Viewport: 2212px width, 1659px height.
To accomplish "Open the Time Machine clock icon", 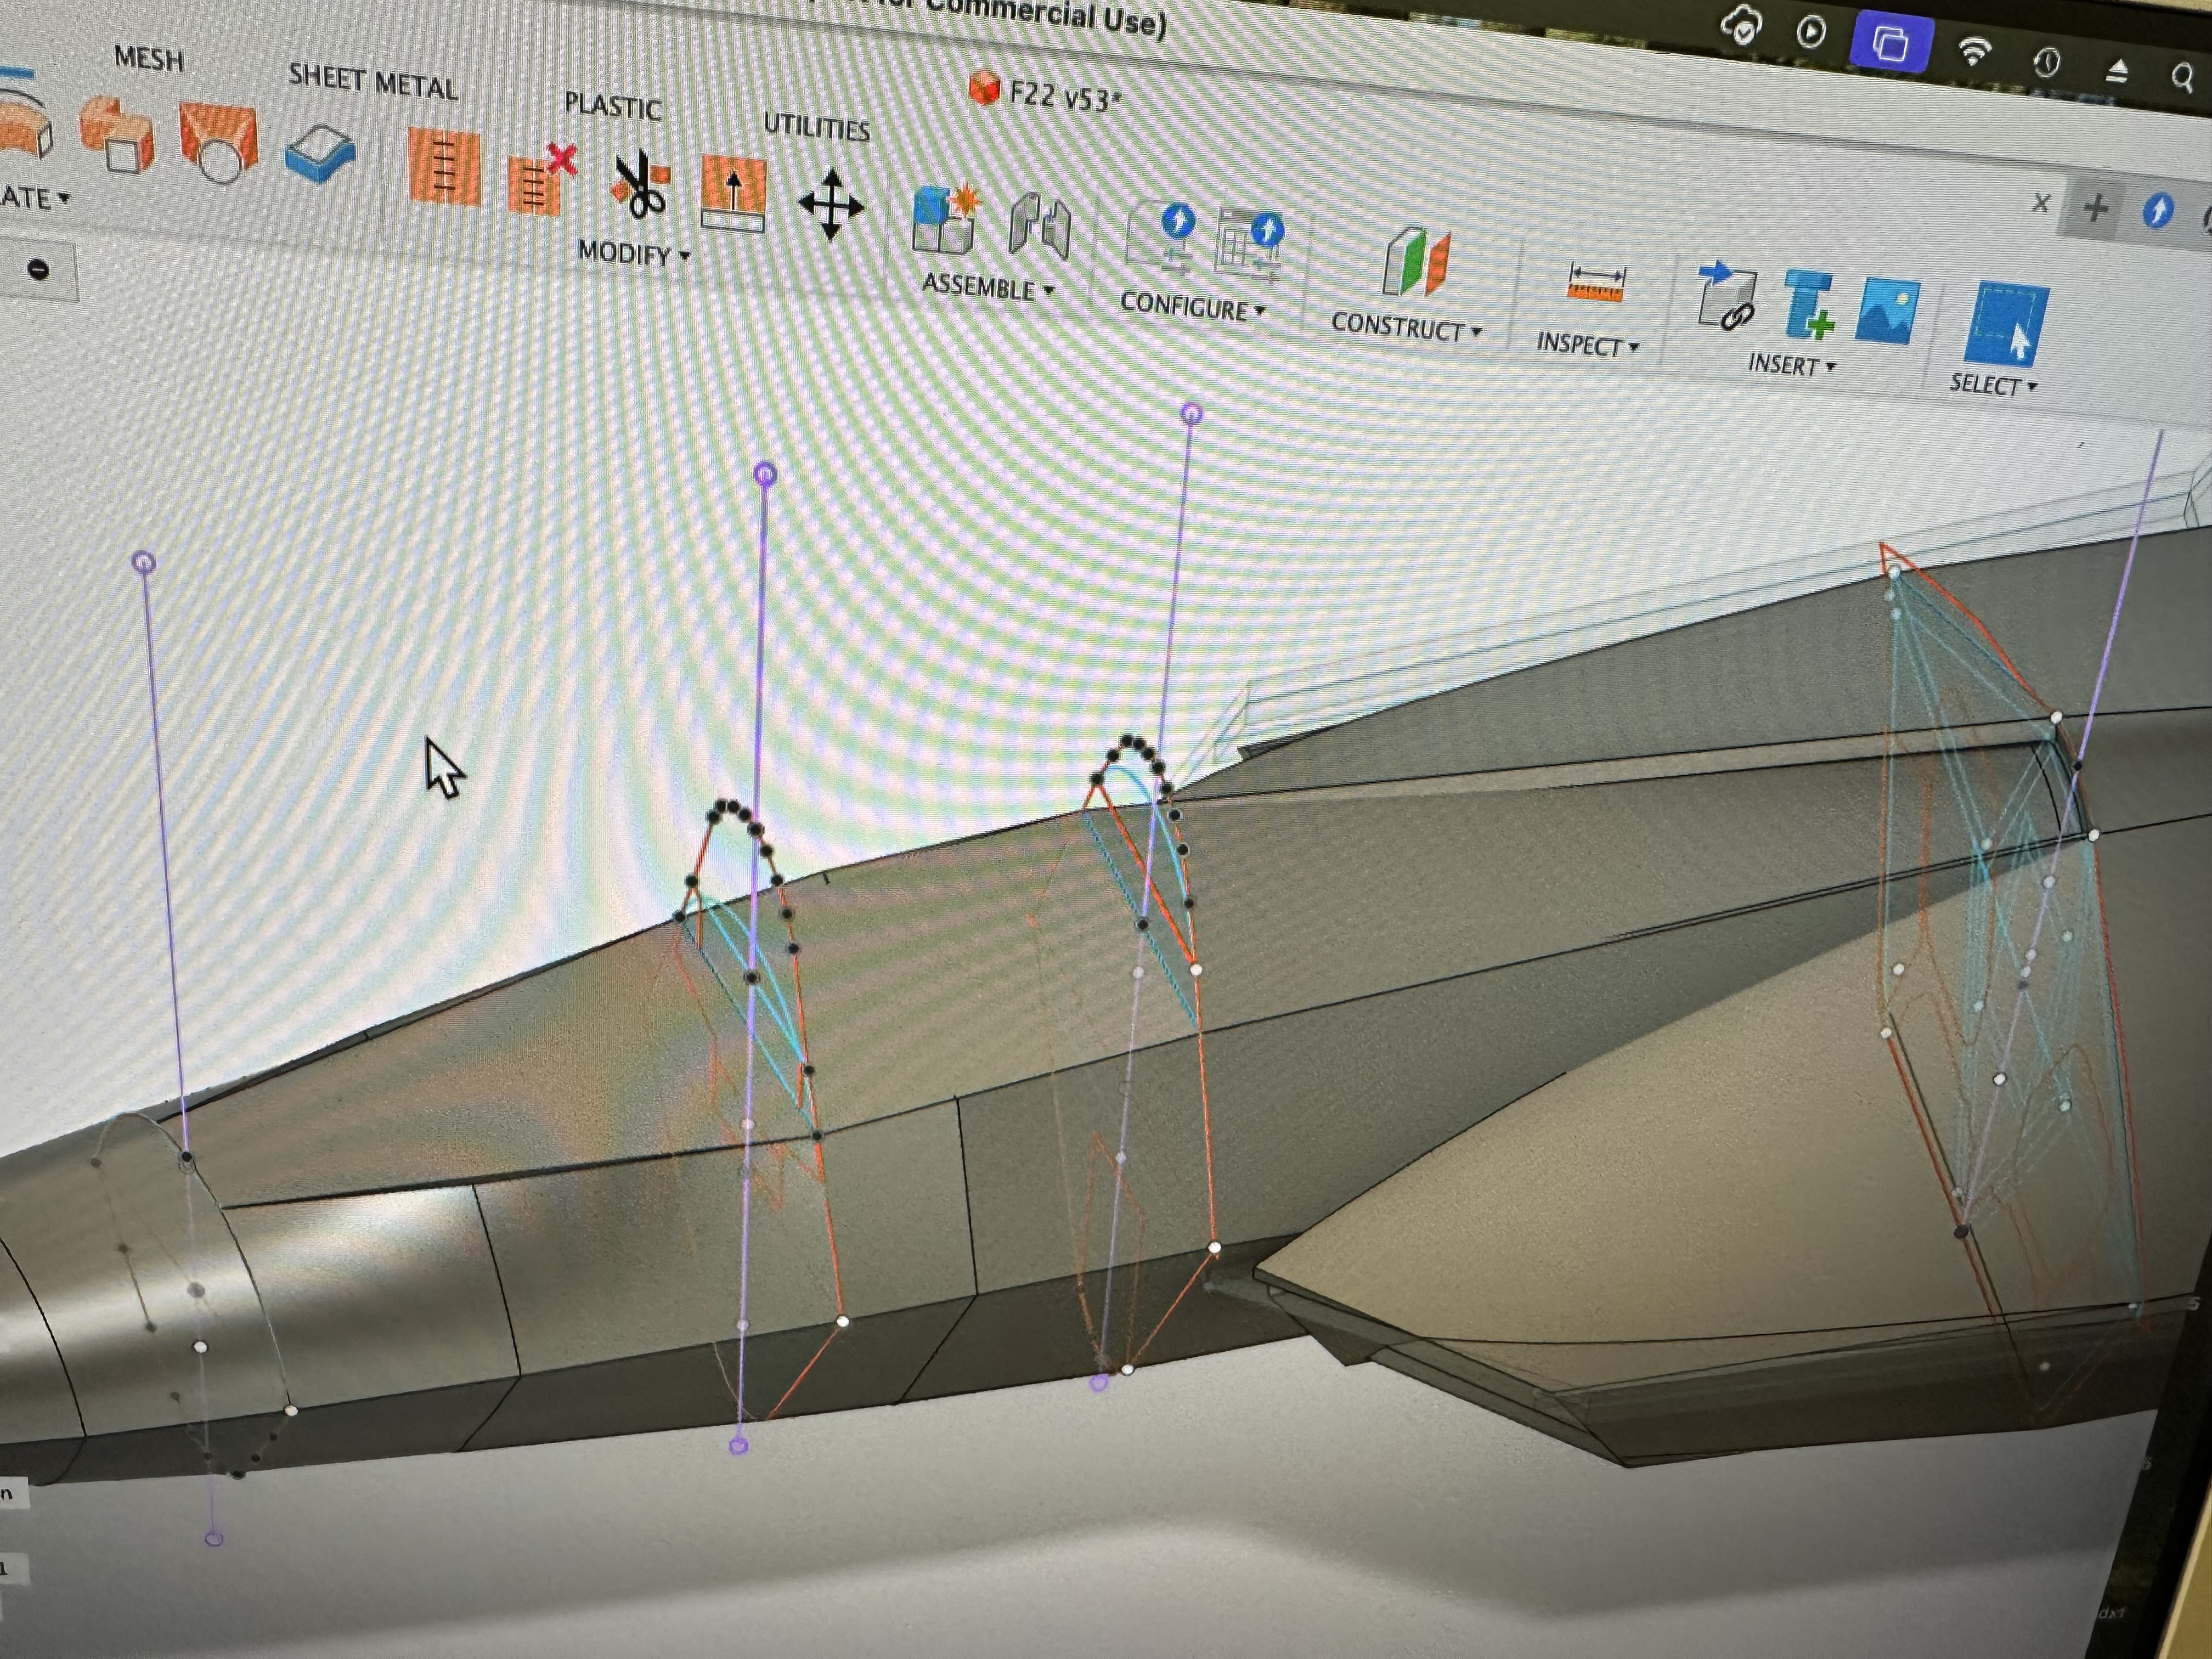I will (2047, 63).
